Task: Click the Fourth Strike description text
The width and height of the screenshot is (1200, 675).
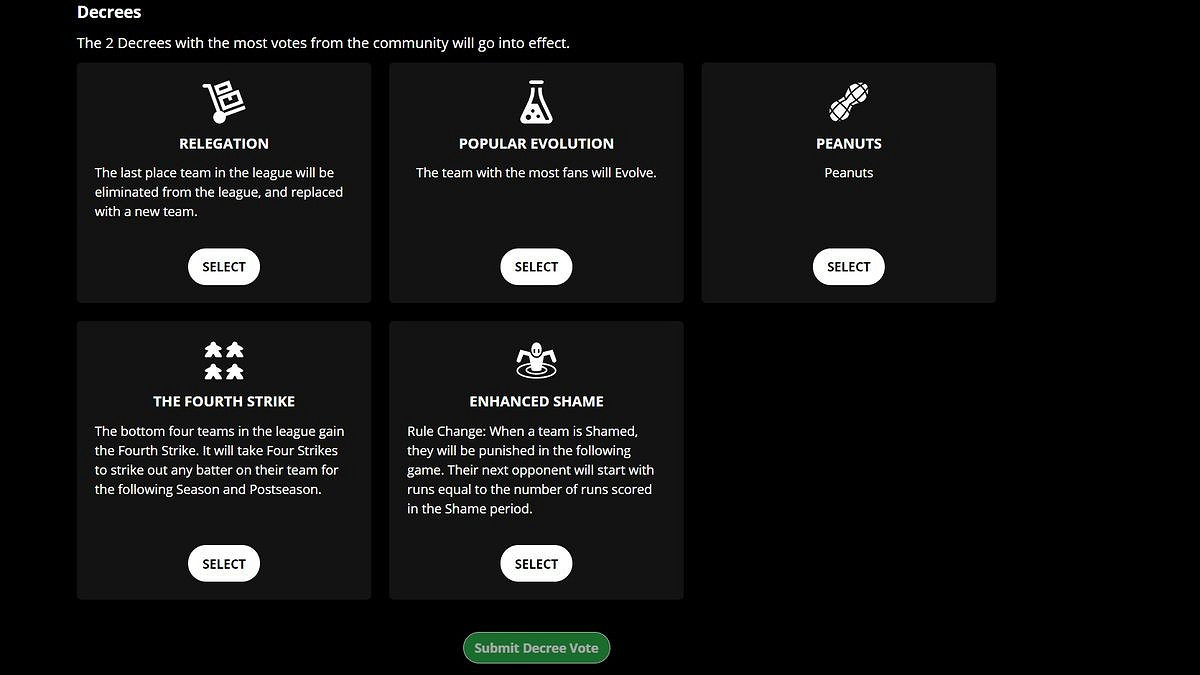Action: click(219, 460)
